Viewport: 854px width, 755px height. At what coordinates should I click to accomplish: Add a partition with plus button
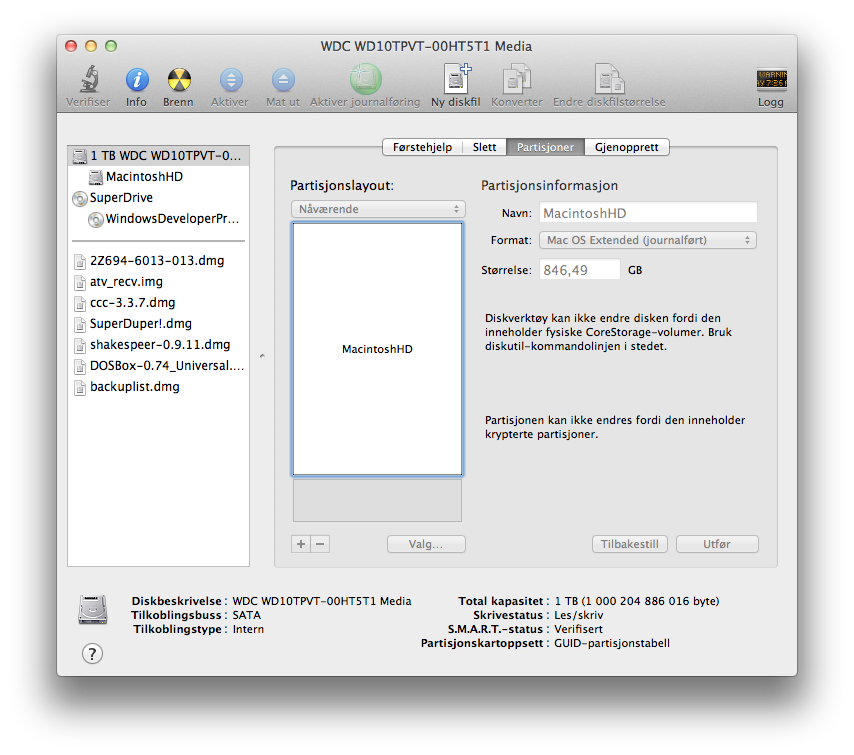[301, 544]
